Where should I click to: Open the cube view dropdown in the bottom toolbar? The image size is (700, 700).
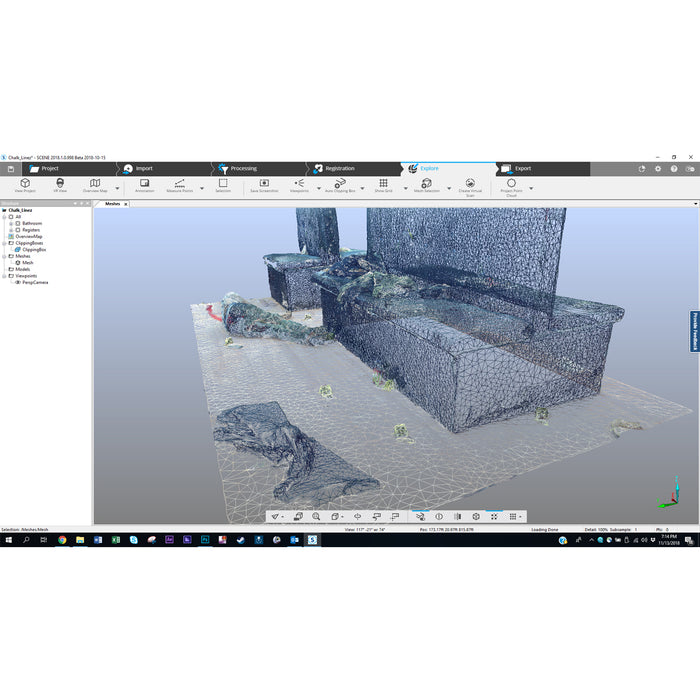coord(342,517)
